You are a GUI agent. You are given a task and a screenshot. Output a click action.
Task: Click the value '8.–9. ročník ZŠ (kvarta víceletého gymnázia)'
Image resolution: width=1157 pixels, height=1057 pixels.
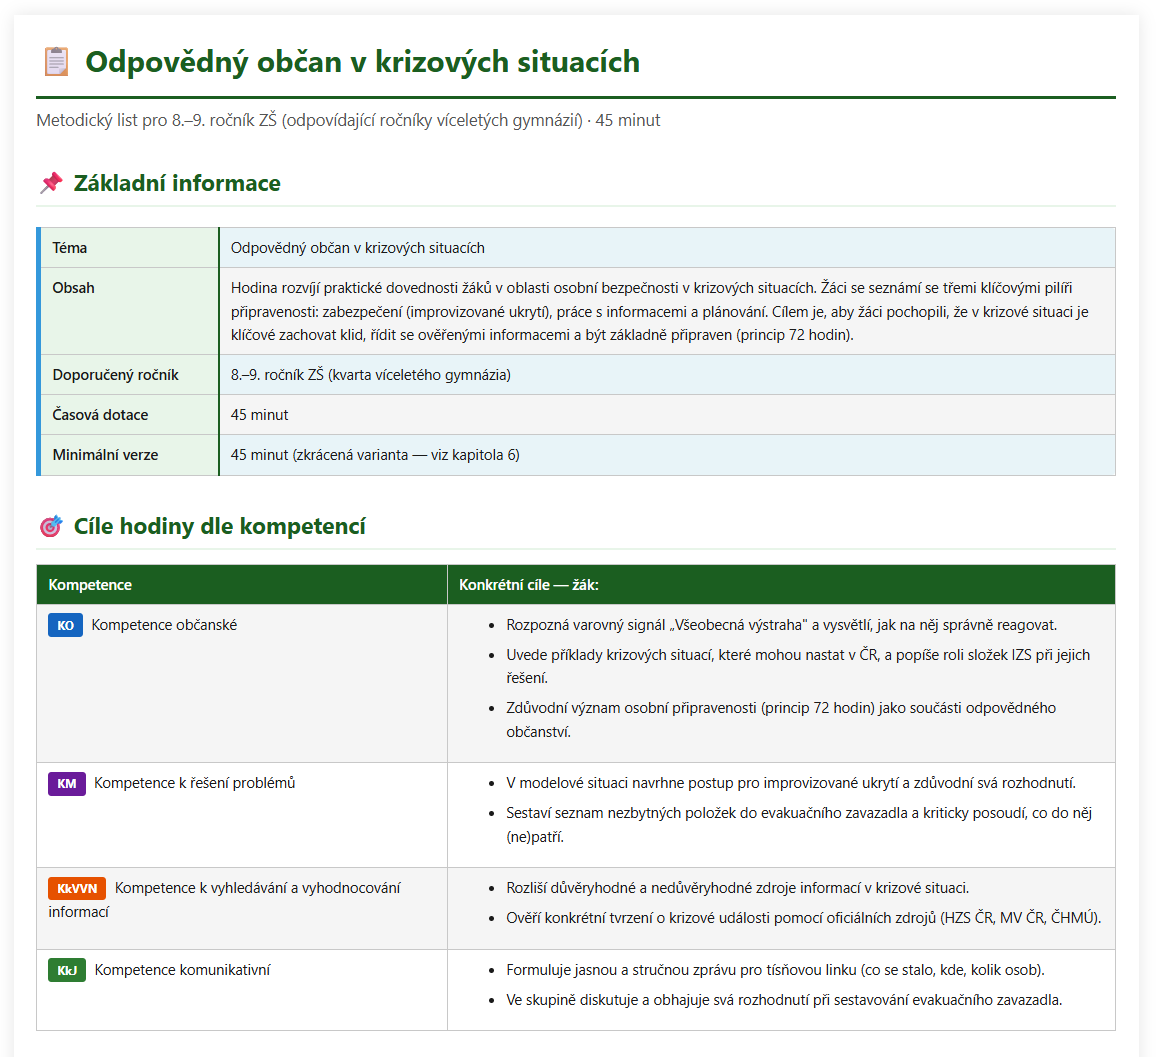370,375
